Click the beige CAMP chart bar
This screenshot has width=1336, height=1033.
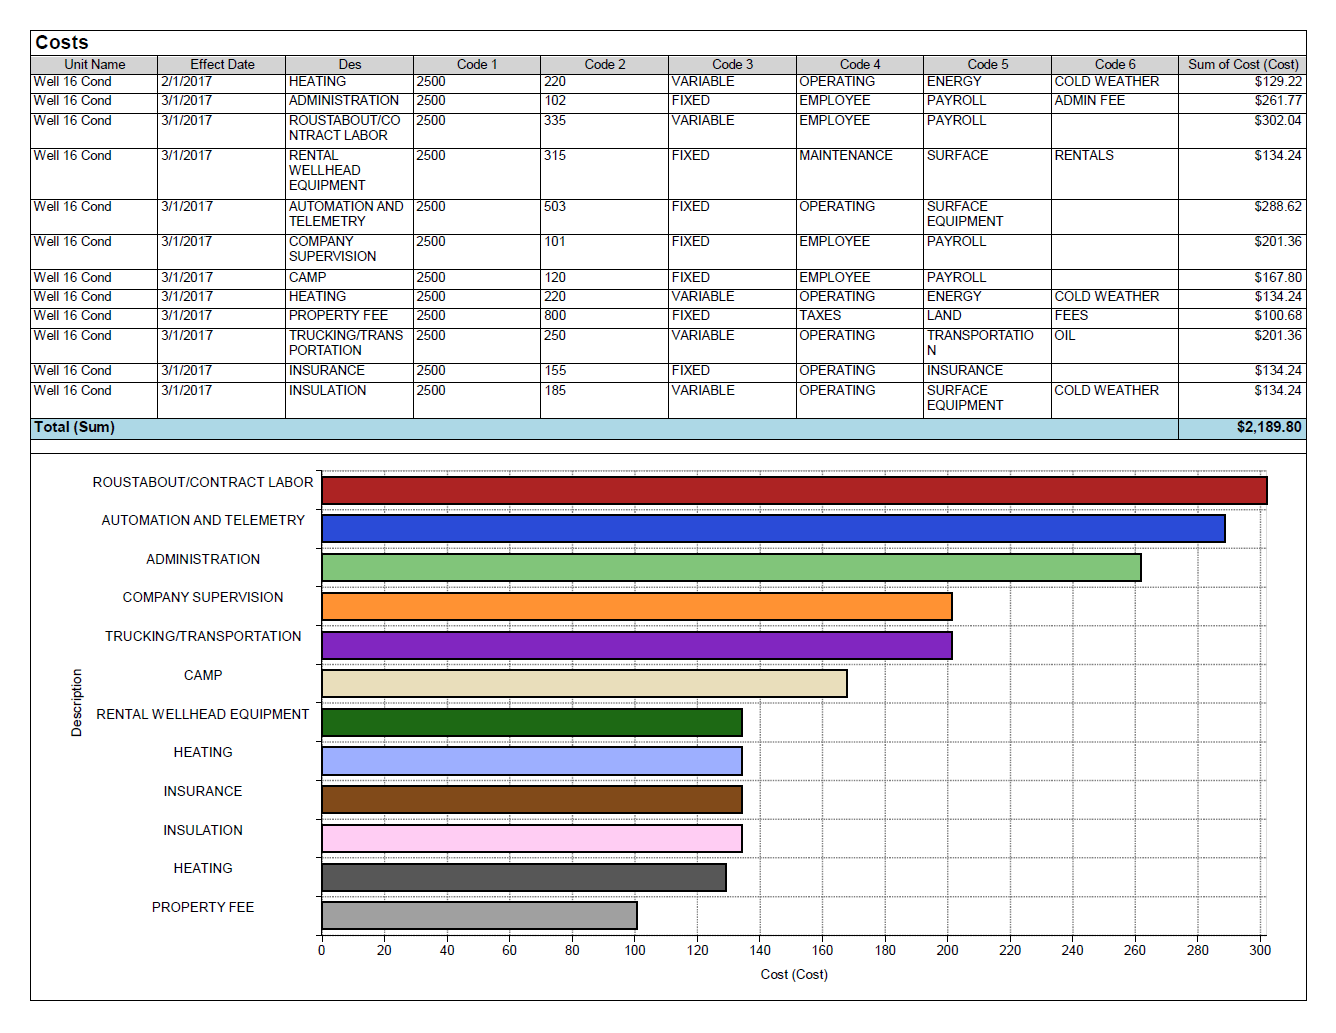pyautogui.click(x=584, y=683)
